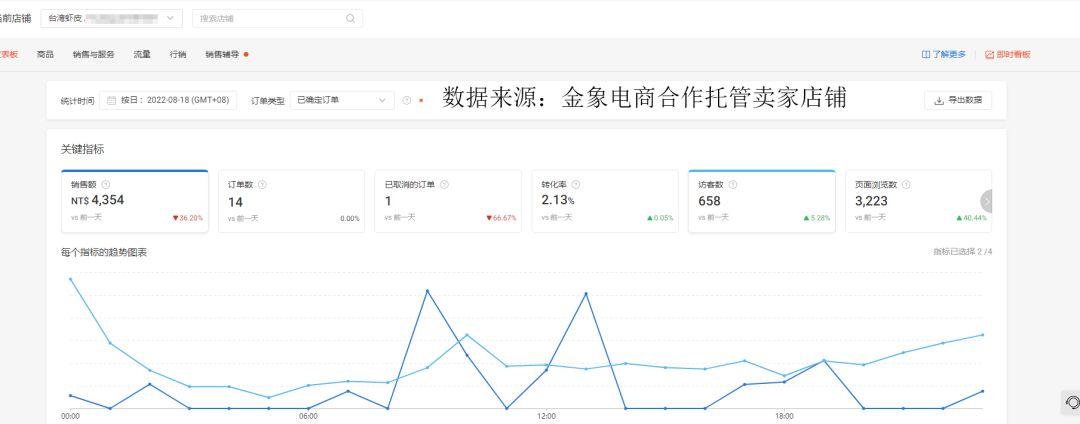Open the 了解更多 link
Viewport: 1080px width, 424px height.
click(x=943, y=54)
